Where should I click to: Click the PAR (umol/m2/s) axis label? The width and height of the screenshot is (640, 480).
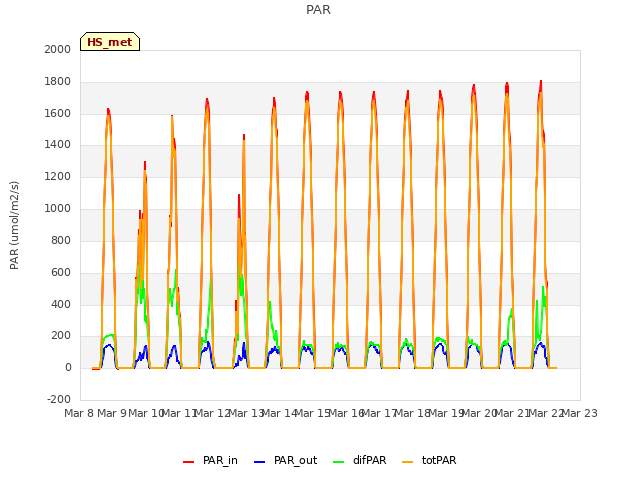14,225
